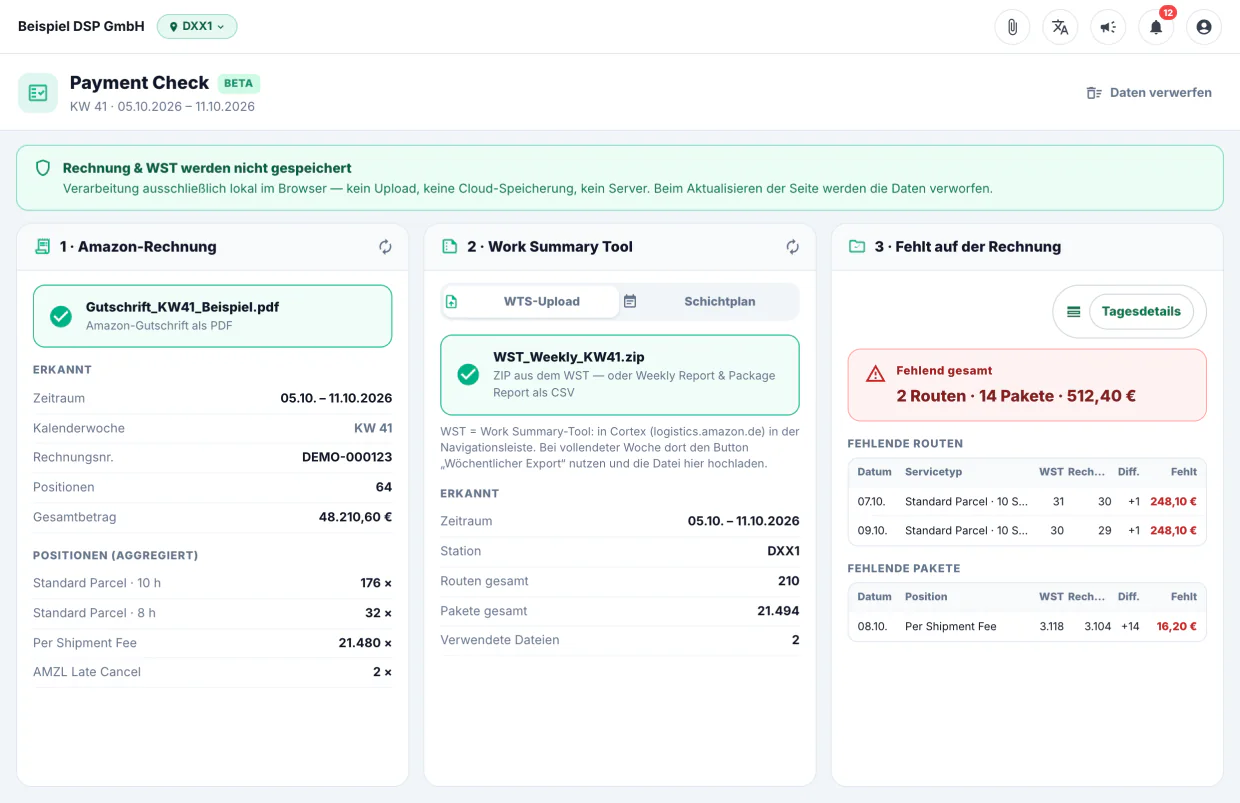Click the Beispiel DSP GmbH company name
Image resolution: width=1240 pixels, height=803 pixels.
81,27
